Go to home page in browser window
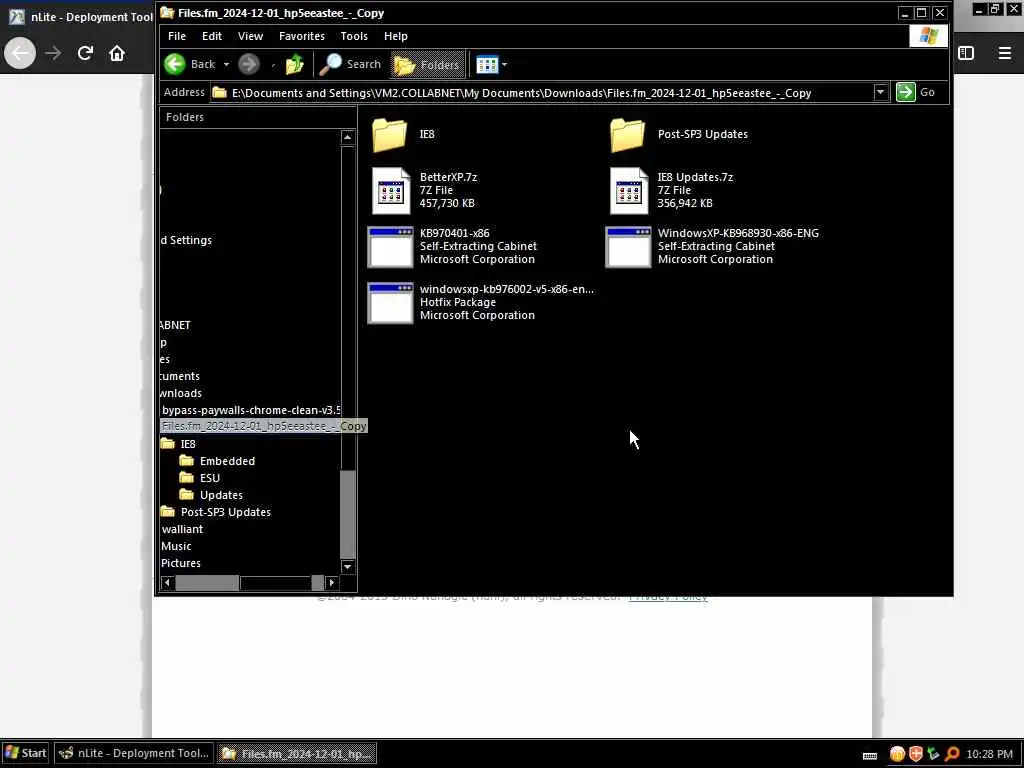Viewport: 1024px width, 768px height. coord(117,53)
